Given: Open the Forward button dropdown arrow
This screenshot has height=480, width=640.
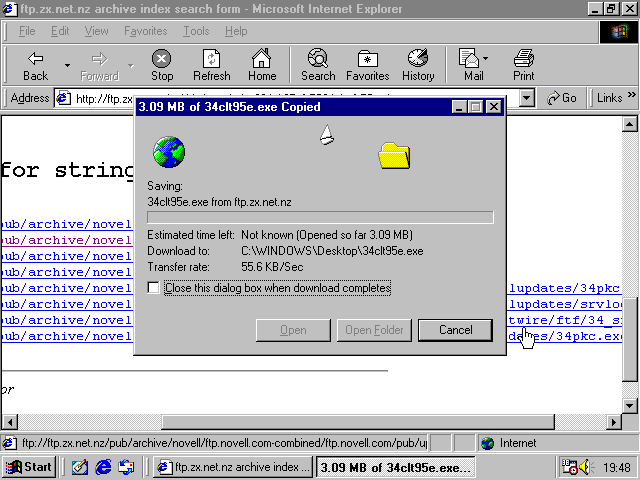Looking at the screenshot, I should [x=131, y=65].
